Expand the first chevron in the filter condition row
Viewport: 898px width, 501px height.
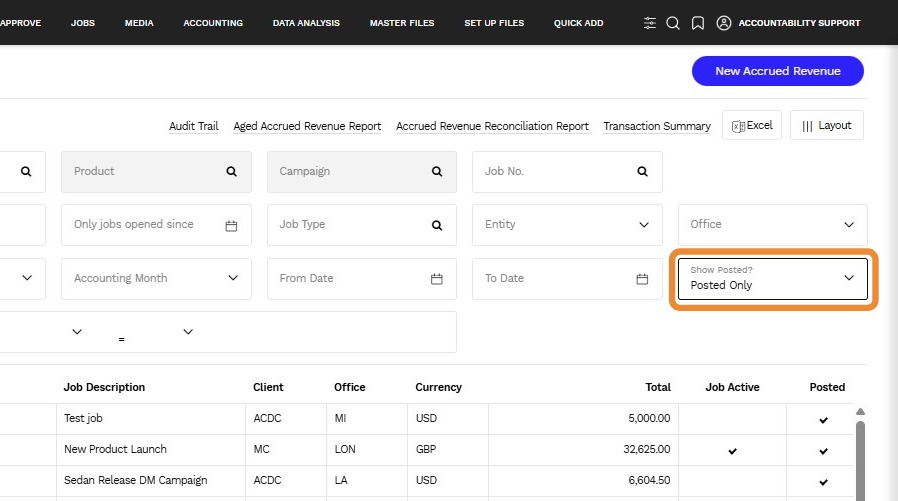[77, 332]
